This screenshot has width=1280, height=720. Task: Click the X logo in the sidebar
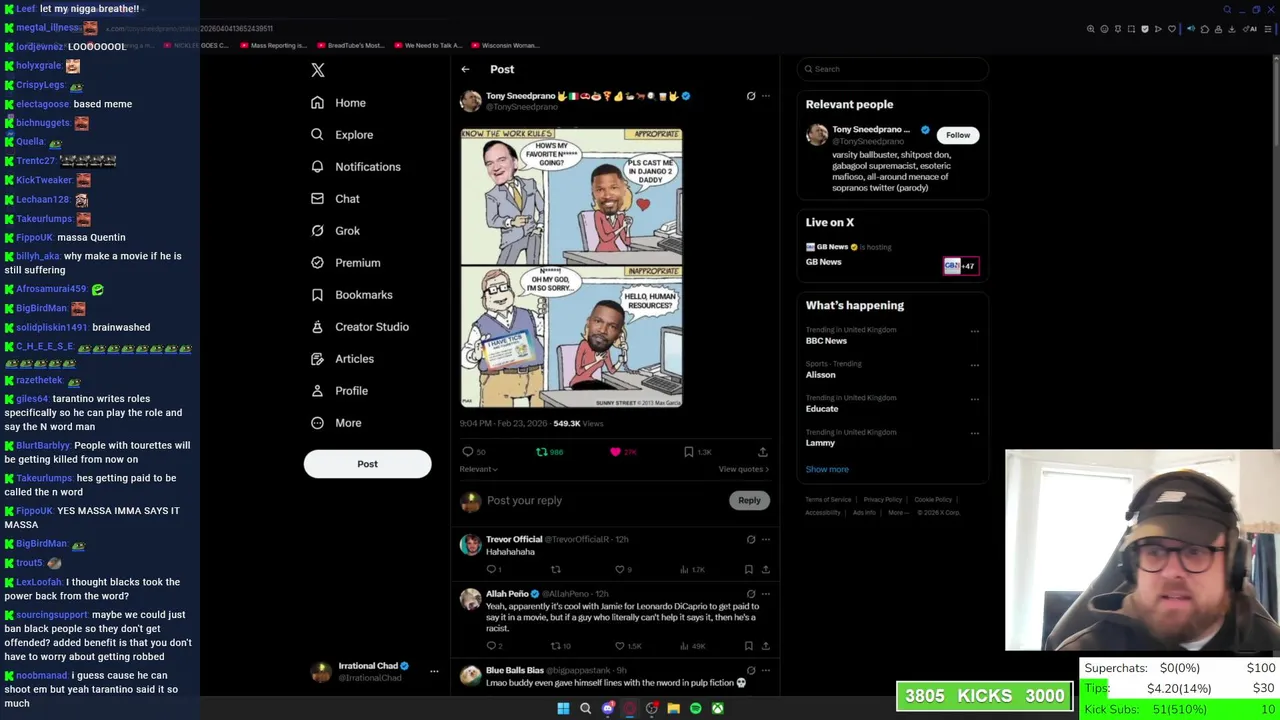pyautogui.click(x=318, y=70)
